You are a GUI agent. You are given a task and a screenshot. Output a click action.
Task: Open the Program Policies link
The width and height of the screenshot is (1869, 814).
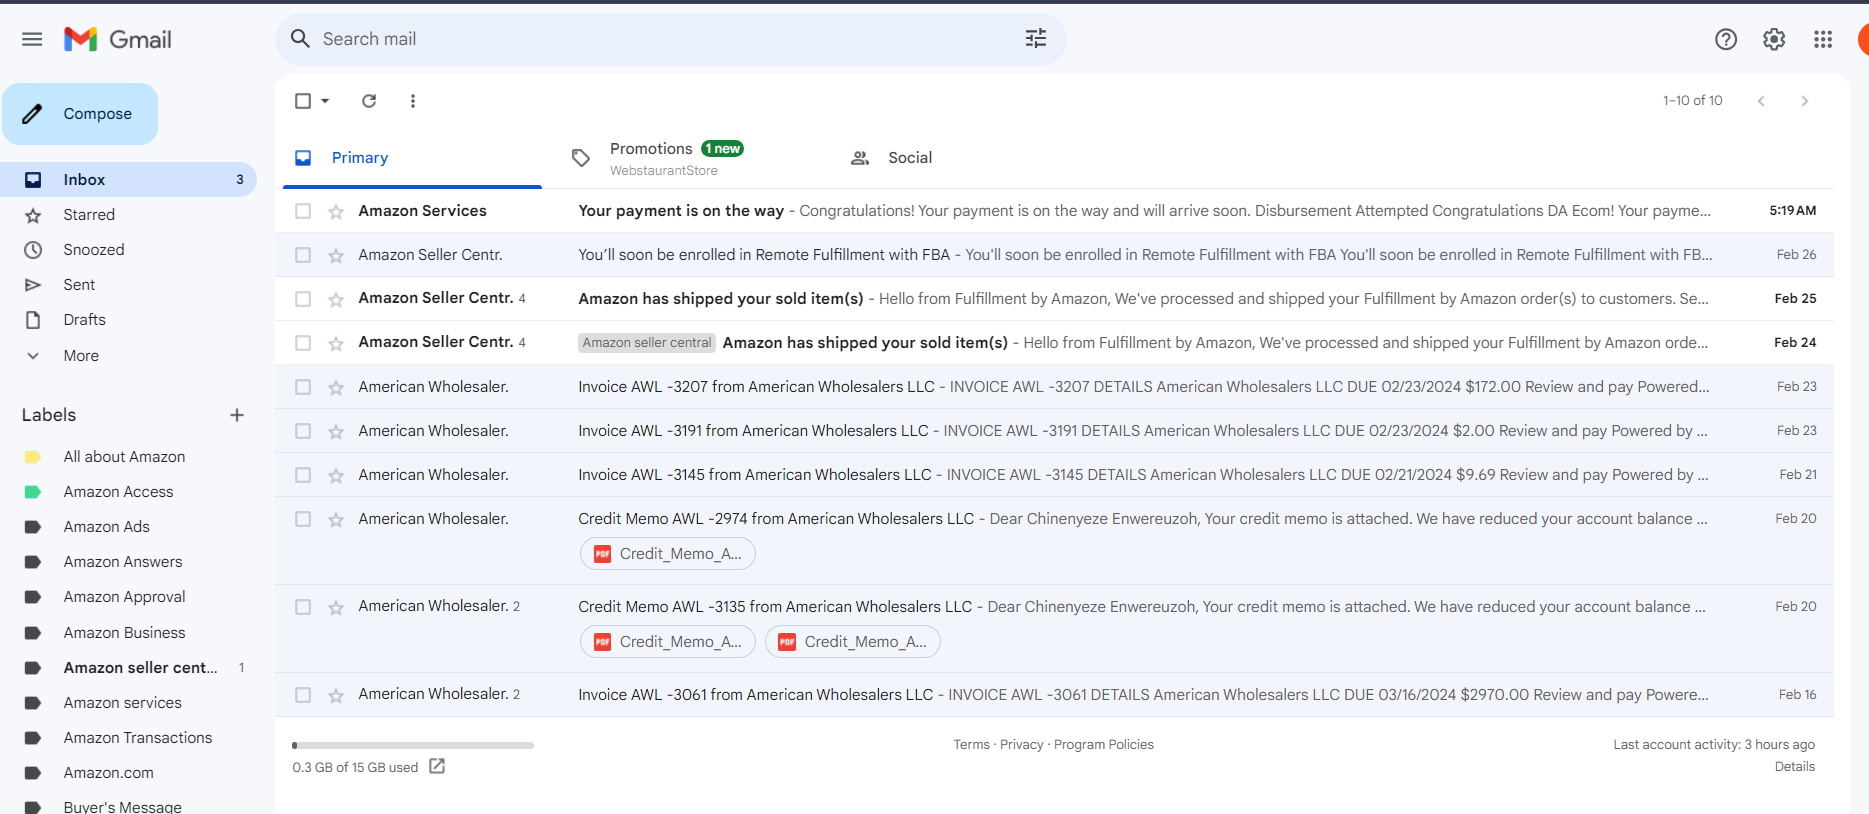(x=1104, y=745)
